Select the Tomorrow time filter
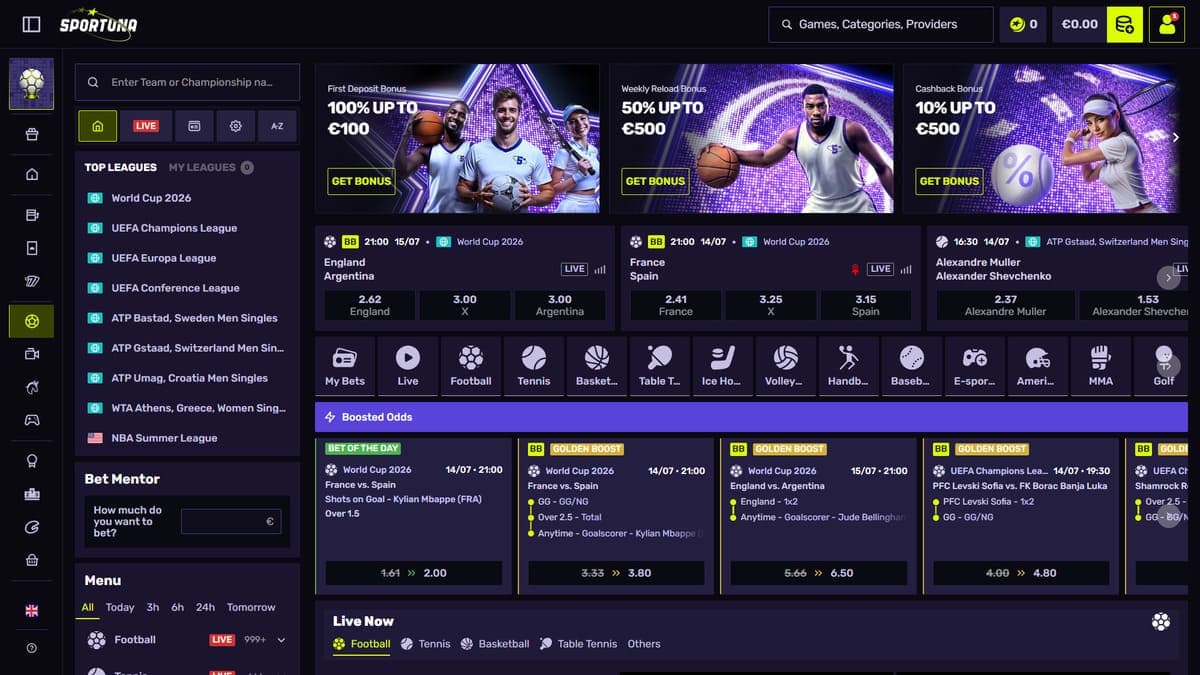 point(251,607)
